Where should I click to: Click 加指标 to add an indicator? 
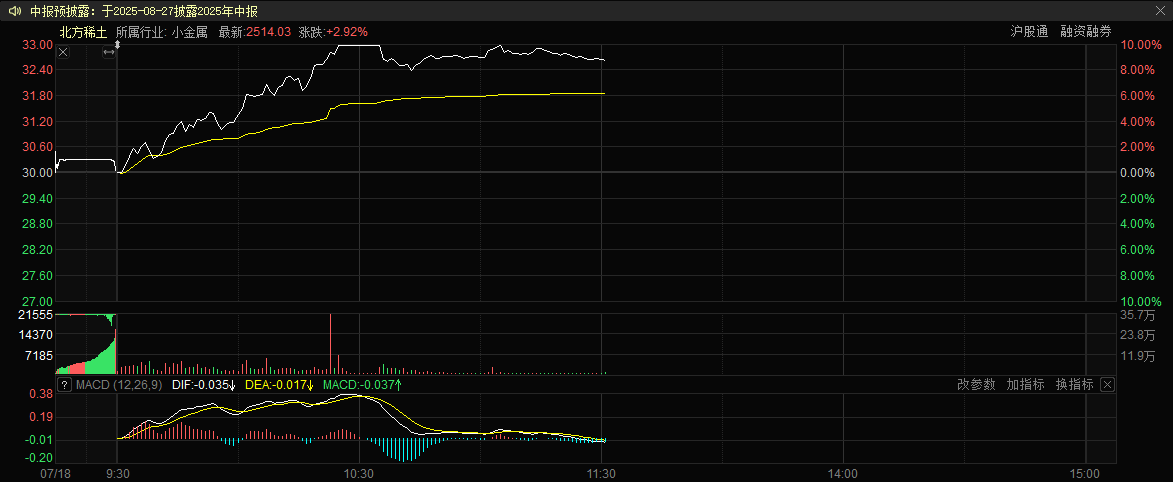pos(1026,385)
